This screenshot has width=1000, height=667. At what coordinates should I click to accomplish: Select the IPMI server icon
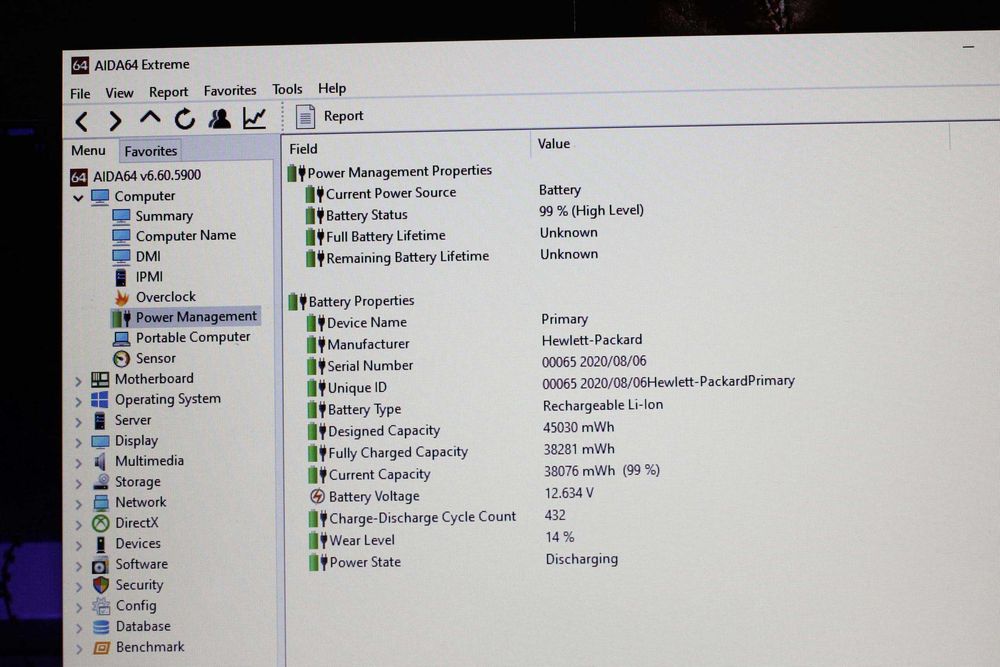click(121, 277)
